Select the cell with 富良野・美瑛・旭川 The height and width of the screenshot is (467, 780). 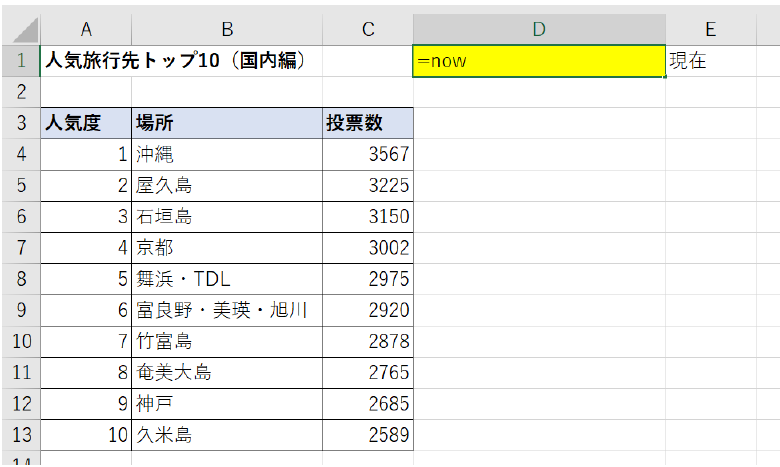[x=227, y=311]
